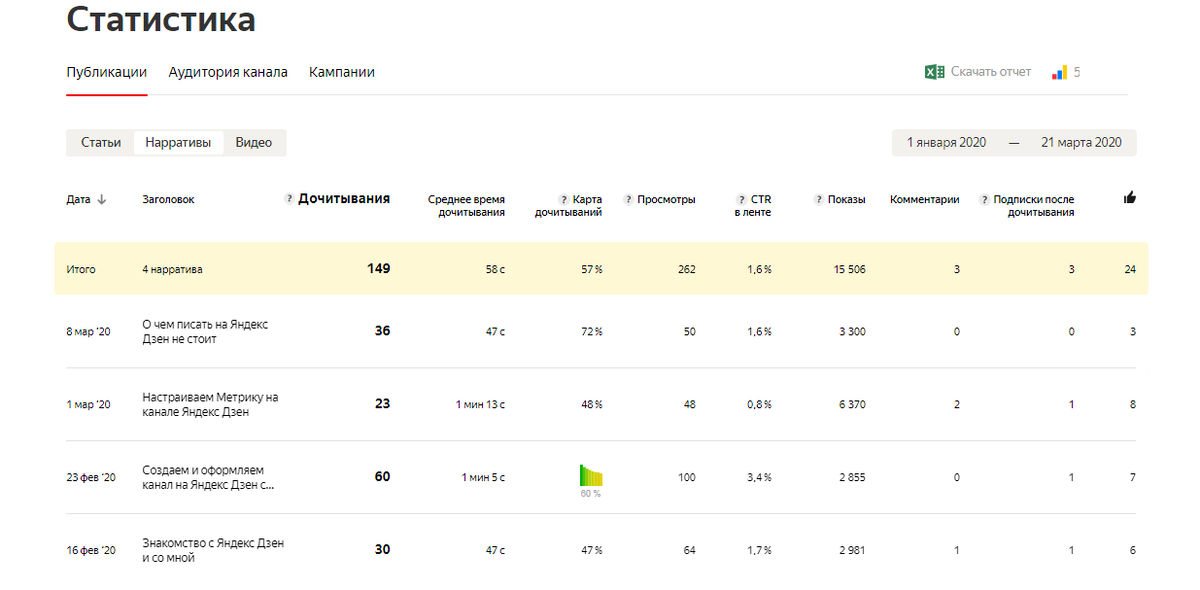Viewport: 1200px width, 590px height.
Task: Open narrative 'Знакомство с Яндекс Дзен и со мной'
Action: click(x=213, y=550)
